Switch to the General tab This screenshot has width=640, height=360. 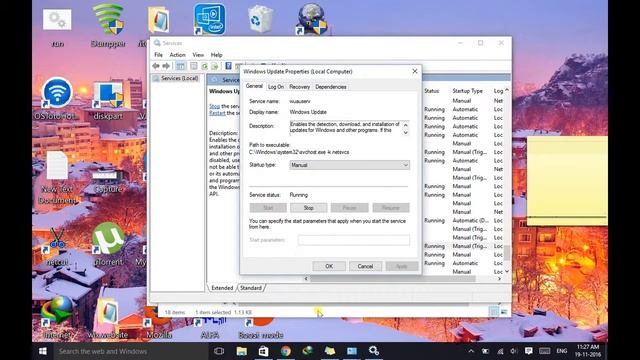click(254, 86)
